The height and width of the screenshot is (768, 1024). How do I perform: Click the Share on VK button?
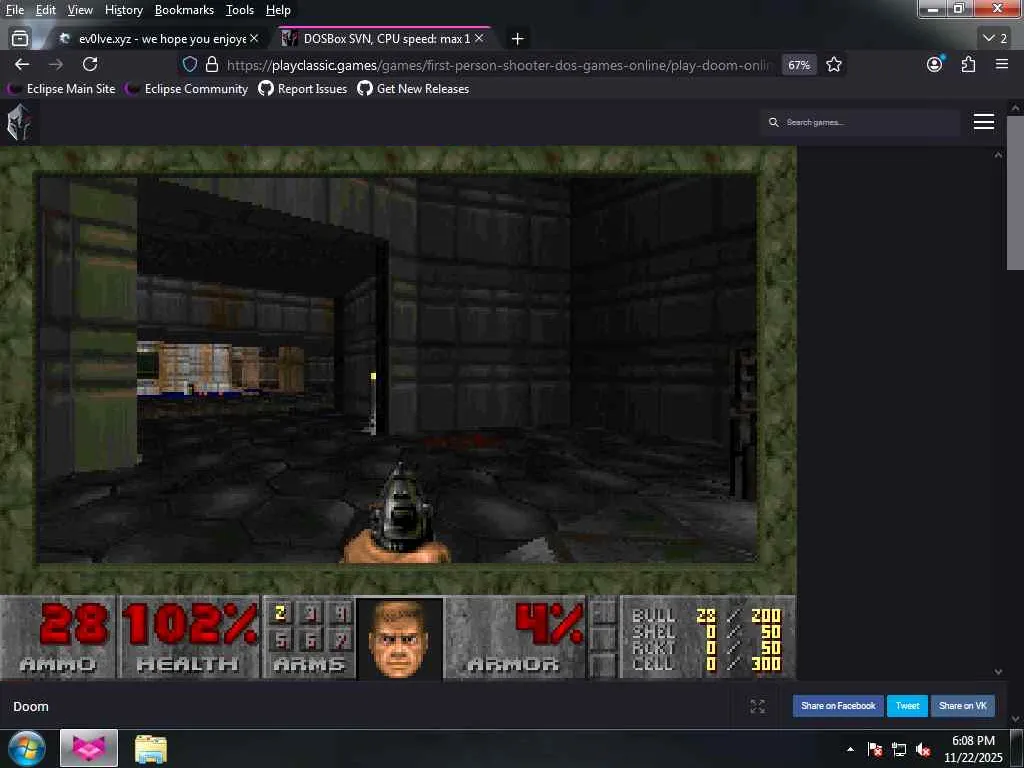963,706
